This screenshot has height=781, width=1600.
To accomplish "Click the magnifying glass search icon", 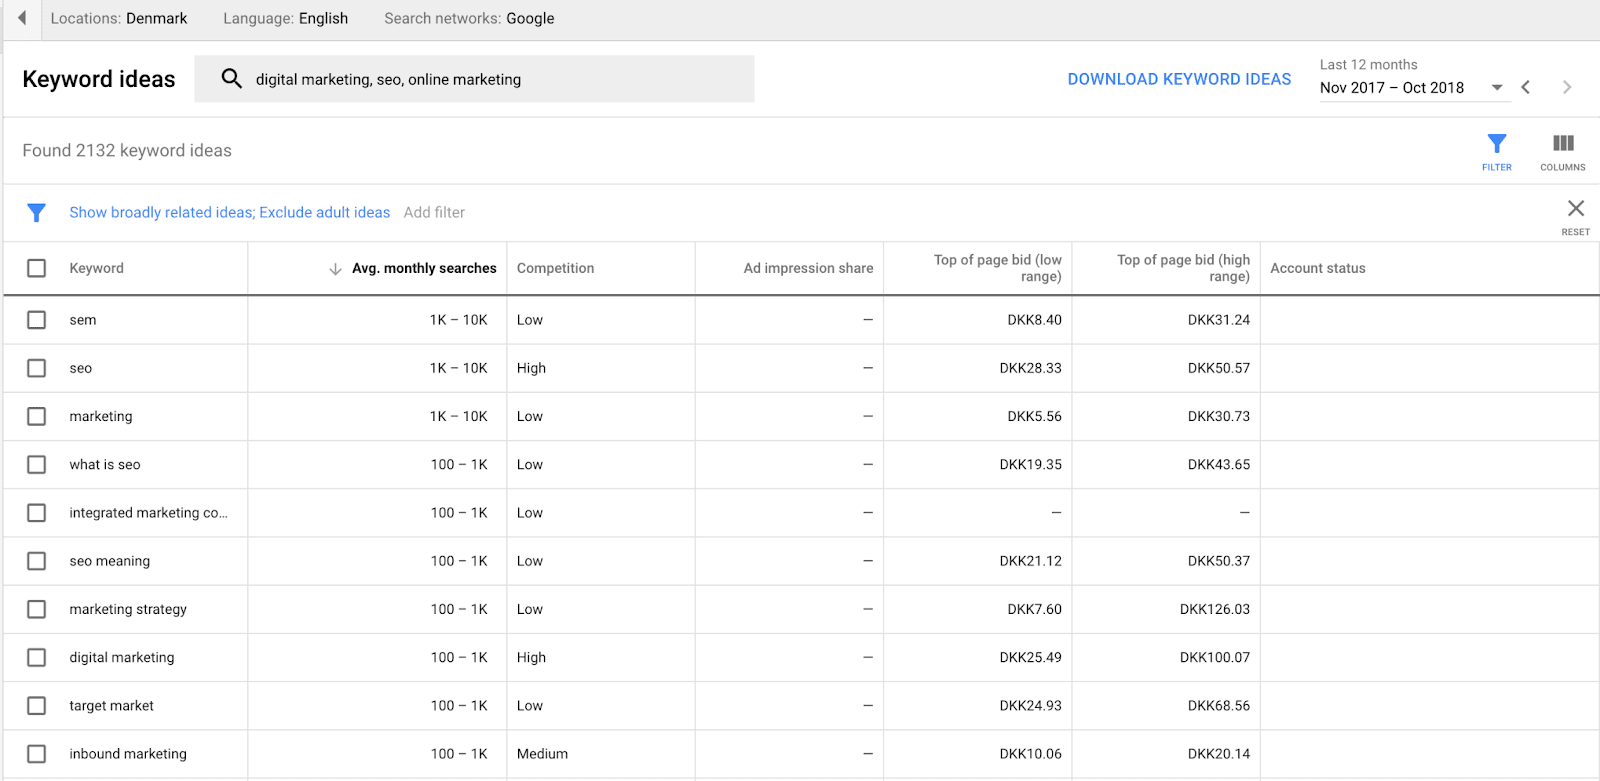I will (x=231, y=79).
